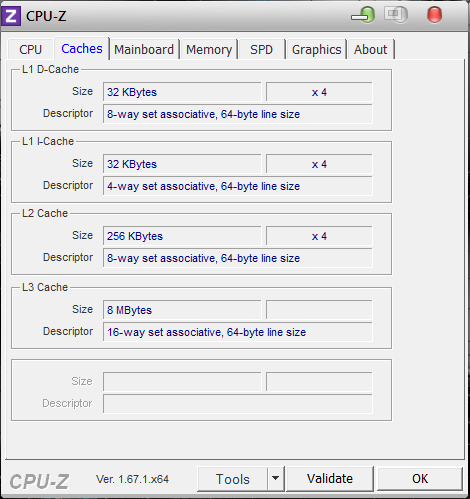
Task: Click empty count field in unlabeled cache group
Action: coord(319,382)
